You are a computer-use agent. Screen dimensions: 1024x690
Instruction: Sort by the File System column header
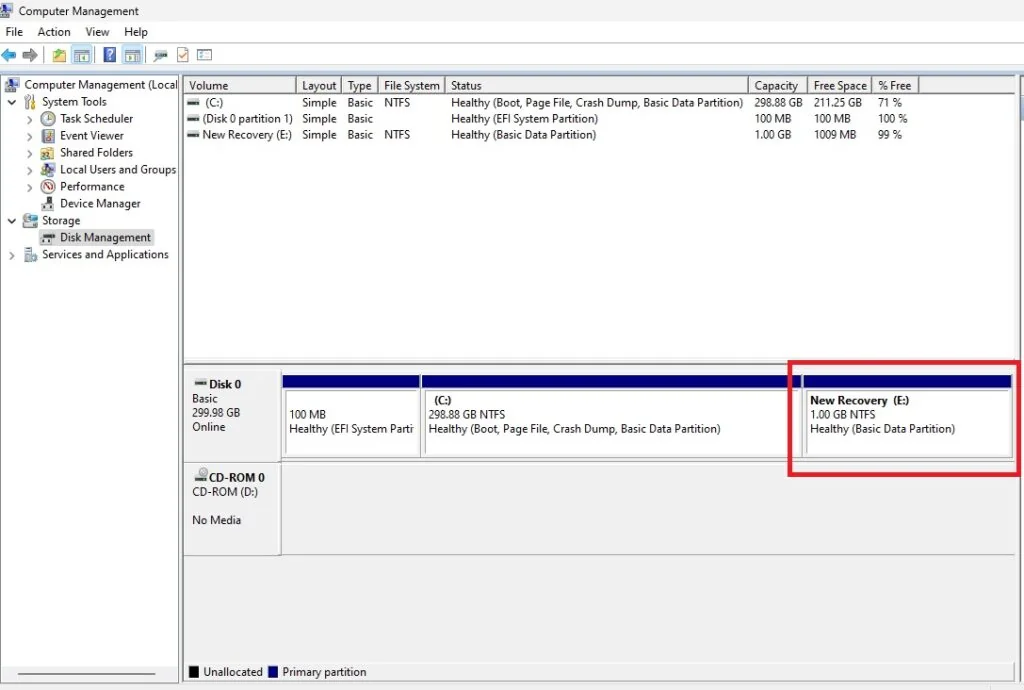(x=412, y=86)
